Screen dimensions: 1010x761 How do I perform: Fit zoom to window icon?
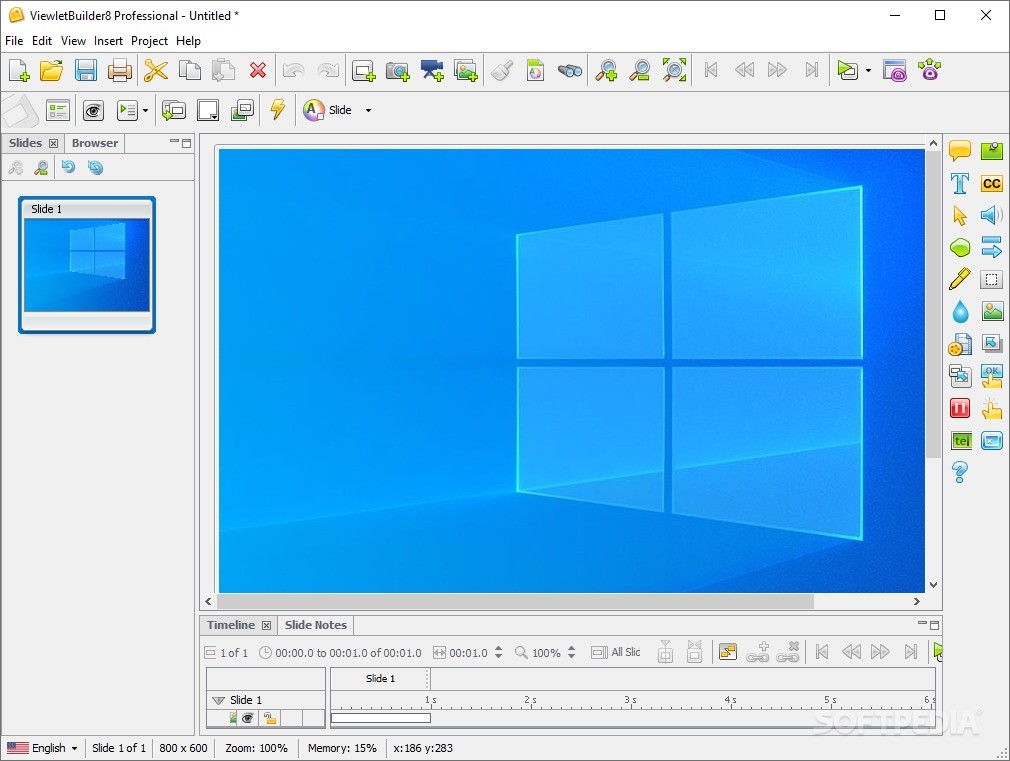coord(674,70)
